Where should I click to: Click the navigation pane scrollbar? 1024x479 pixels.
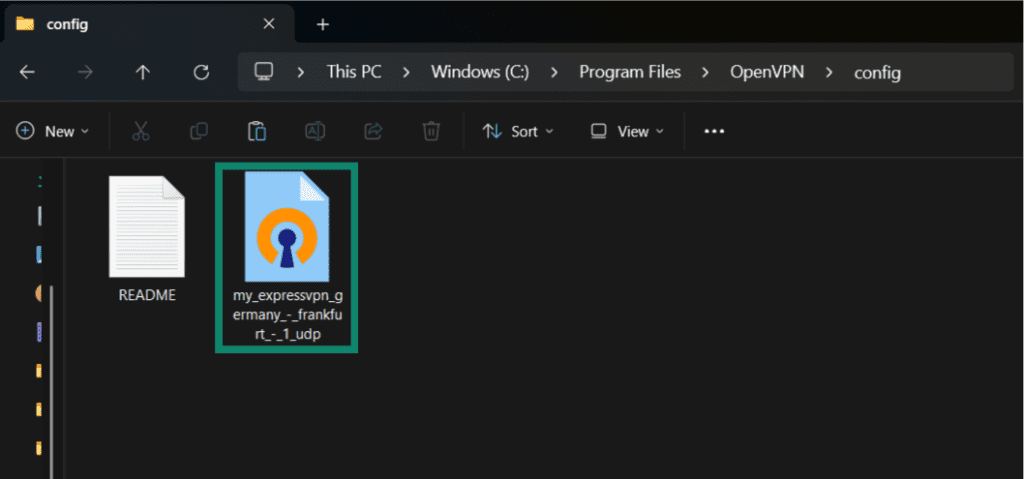50,380
